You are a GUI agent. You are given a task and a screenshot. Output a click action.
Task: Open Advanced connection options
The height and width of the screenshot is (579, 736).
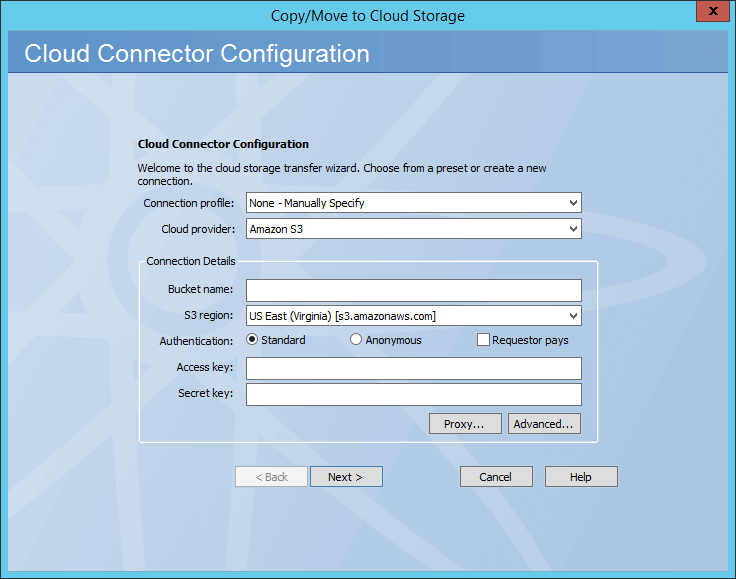(543, 424)
